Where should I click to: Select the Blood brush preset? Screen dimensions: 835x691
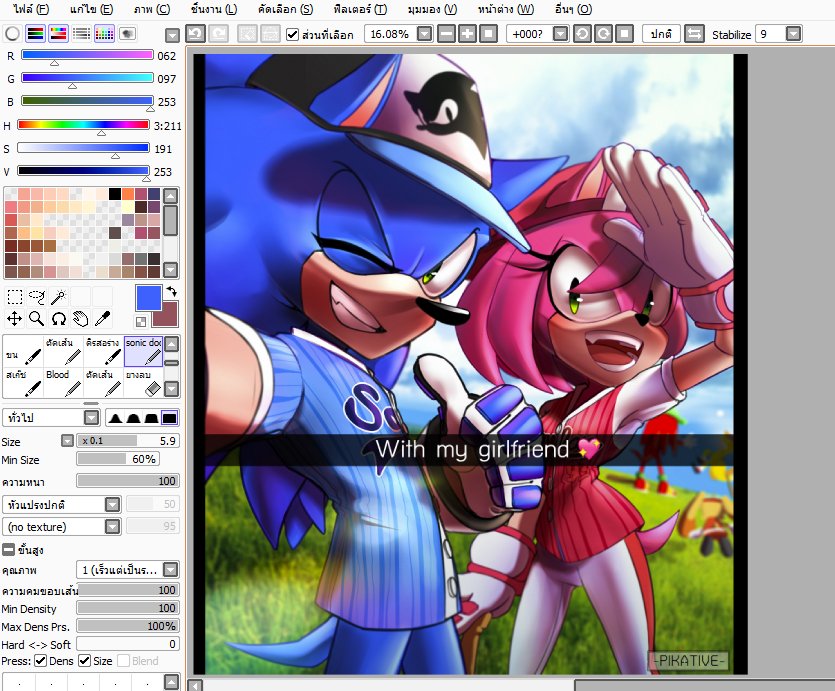(x=63, y=383)
